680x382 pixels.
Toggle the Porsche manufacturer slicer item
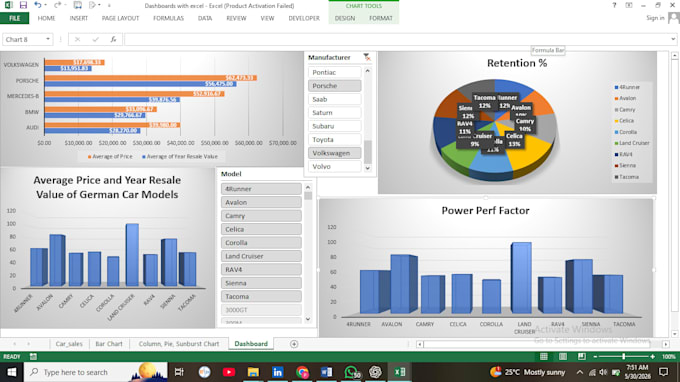[334, 86]
